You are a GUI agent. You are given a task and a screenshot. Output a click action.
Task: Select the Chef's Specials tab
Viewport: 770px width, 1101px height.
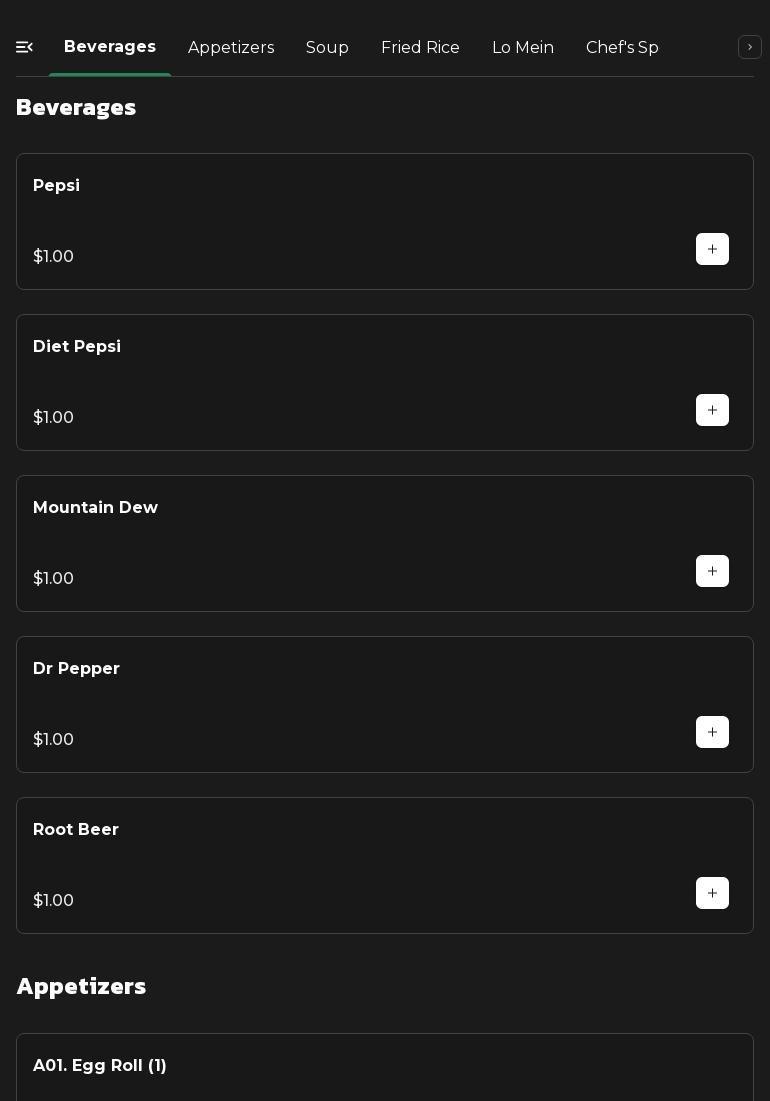pos(622,48)
